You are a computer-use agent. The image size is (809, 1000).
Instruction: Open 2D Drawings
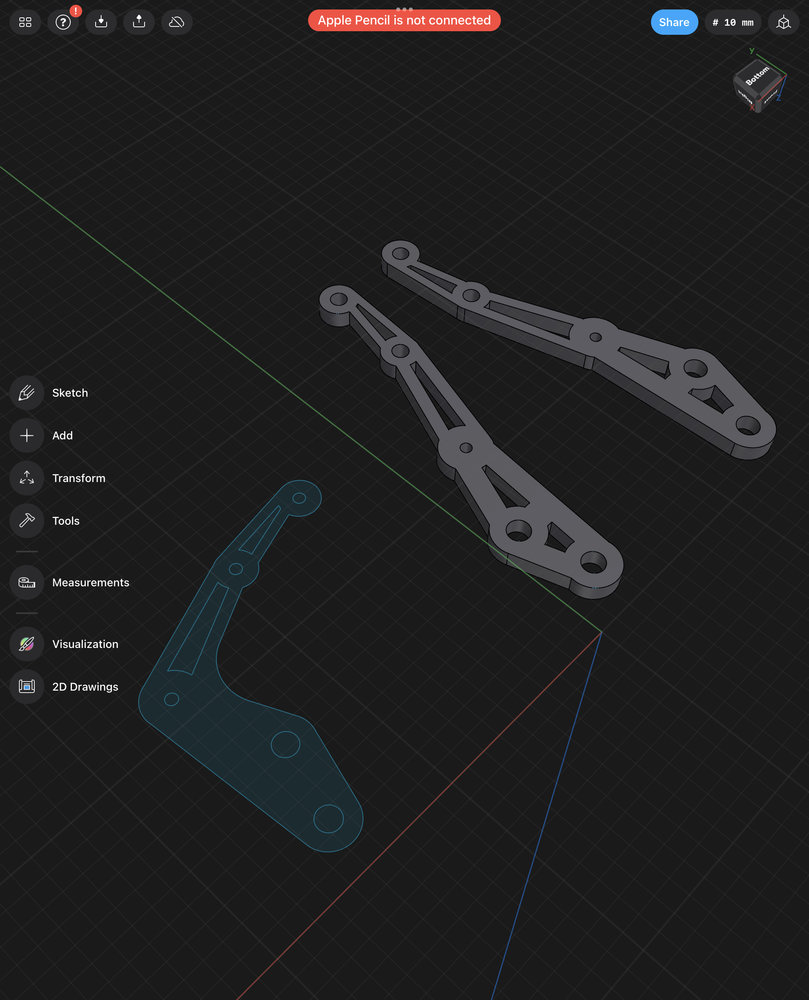click(x=27, y=687)
